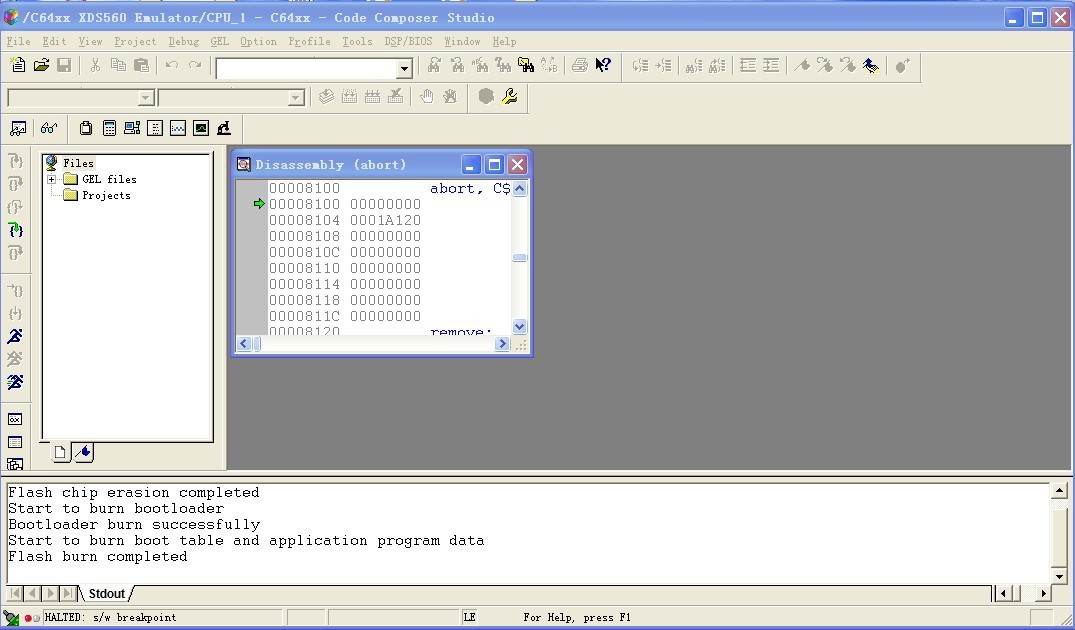Click the eyeglasses watch window icon
The image size is (1075, 630).
[49, 128]
